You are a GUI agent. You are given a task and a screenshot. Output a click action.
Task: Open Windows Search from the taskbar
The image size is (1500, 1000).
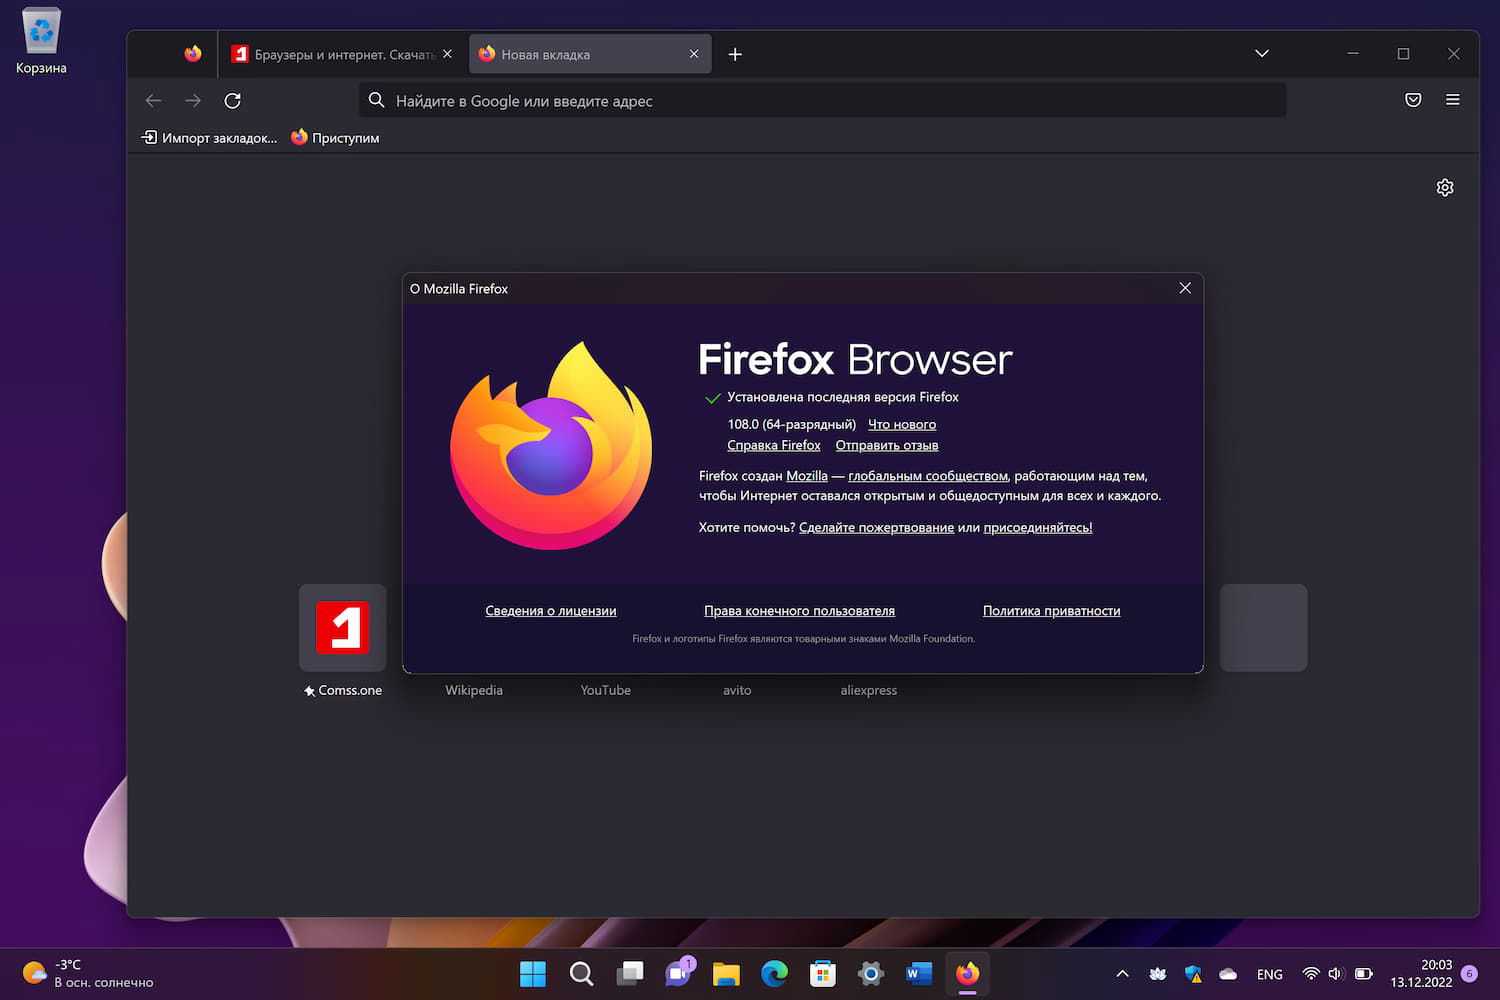click(581, 973)
